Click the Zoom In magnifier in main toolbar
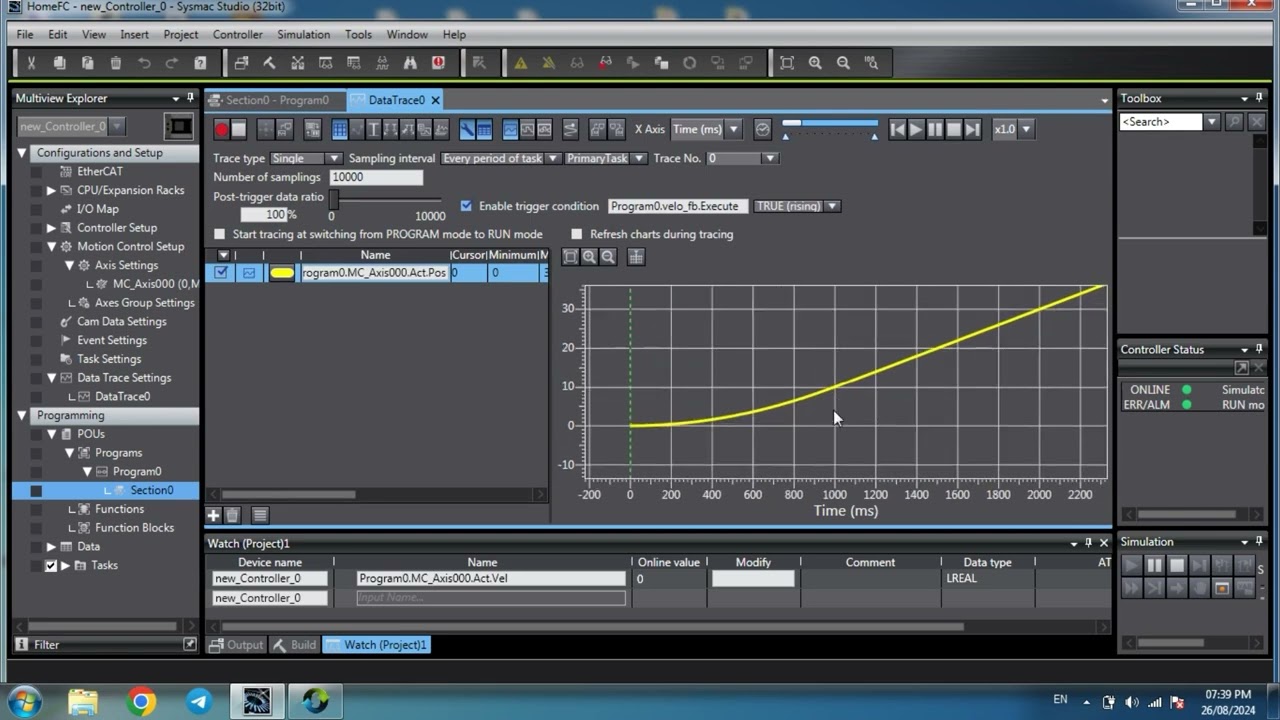This screenshot has height=720, width=1280. [815, 63]
